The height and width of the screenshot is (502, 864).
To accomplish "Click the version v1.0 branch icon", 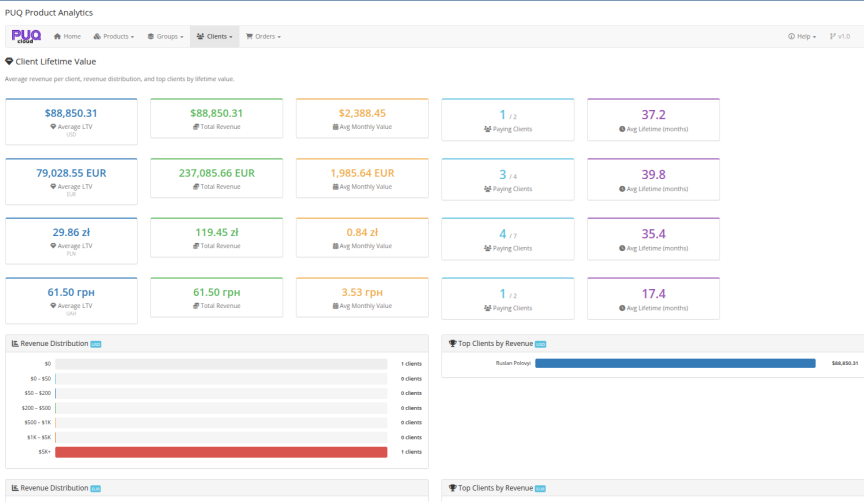I will pos(832,36).
